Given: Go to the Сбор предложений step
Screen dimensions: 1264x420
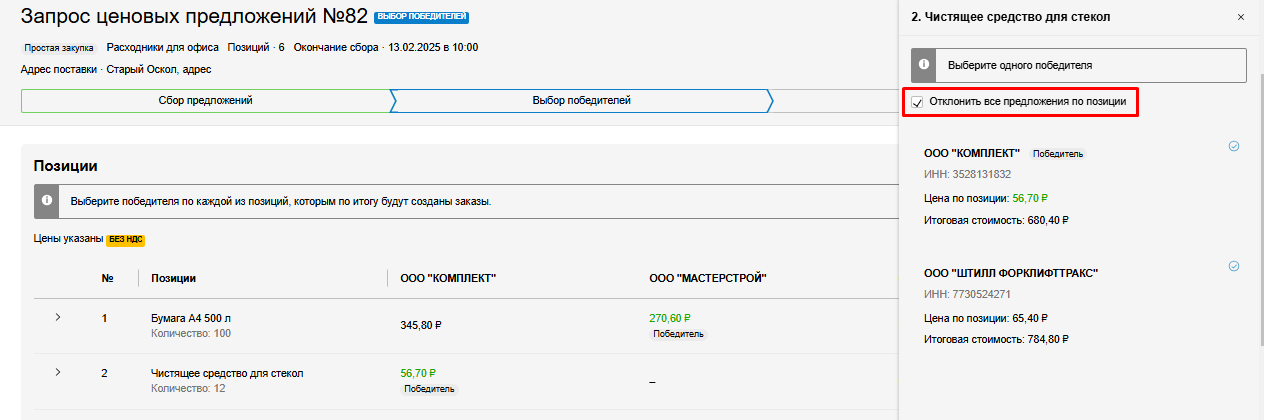Looking at the screenshot, I should coord(205,101).
